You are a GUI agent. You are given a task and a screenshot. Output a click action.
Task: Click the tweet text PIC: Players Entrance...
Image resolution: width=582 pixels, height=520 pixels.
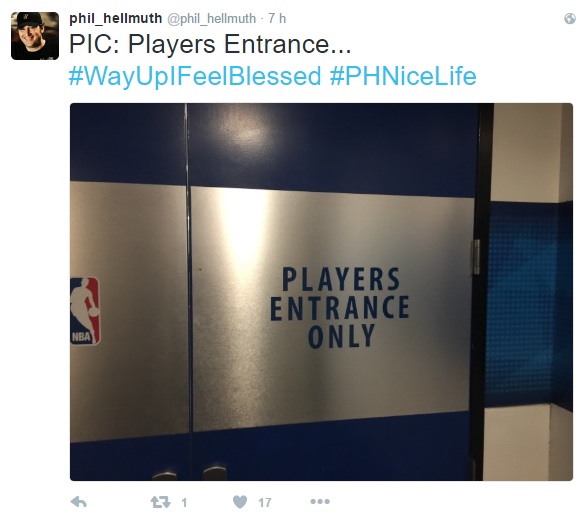click(x=210, y=44)
